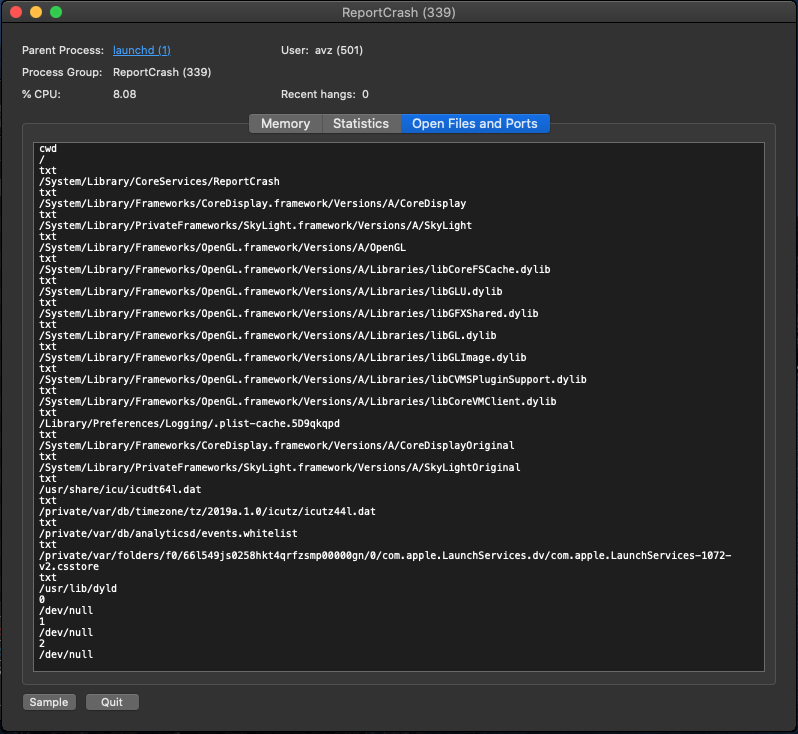Image resolution: width=798 pixels, height=734 pixels.
Task: Switch to the Memory tab
Action: click(x=286, y=124)
